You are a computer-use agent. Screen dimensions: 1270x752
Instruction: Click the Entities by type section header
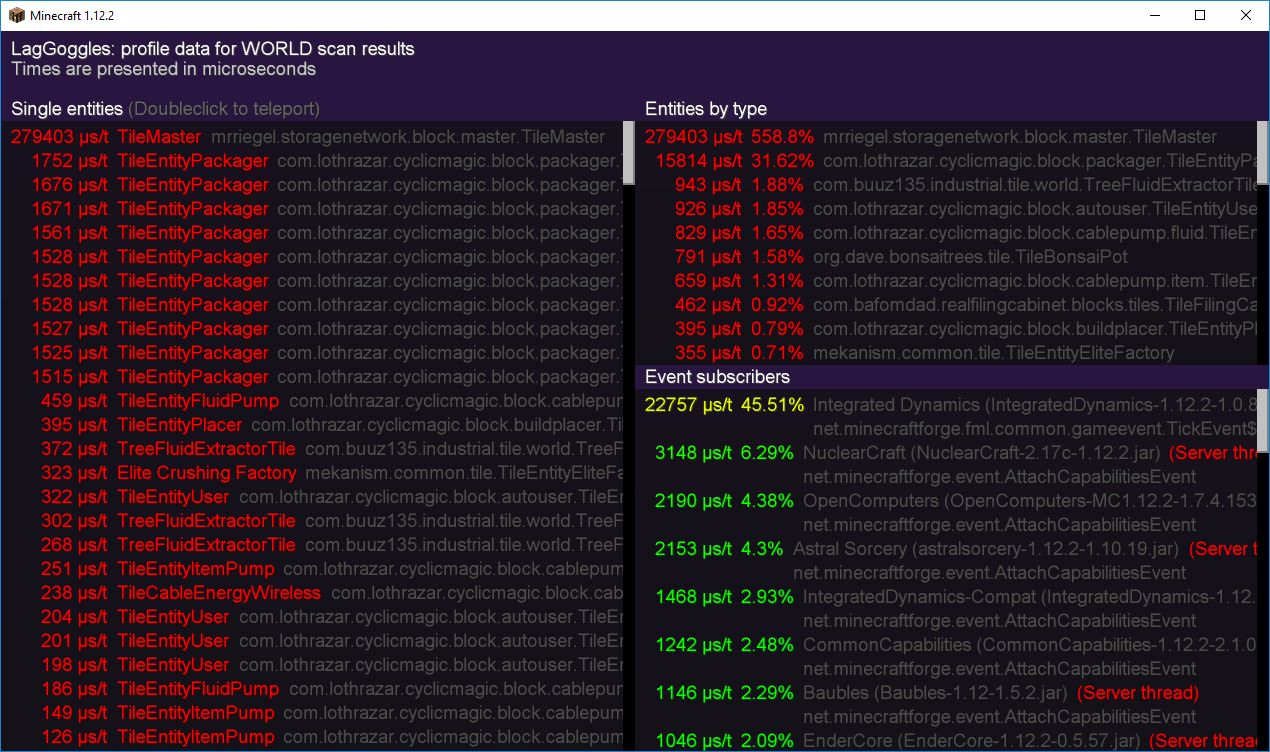coord(706,109)
